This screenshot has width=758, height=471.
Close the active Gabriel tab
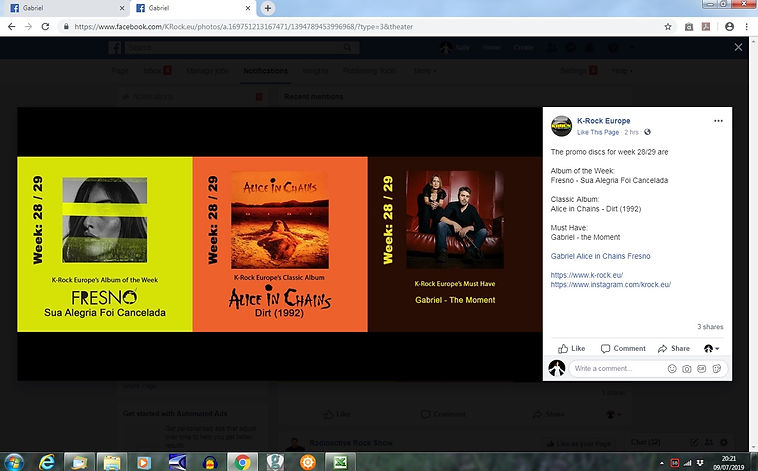[248, 8]
